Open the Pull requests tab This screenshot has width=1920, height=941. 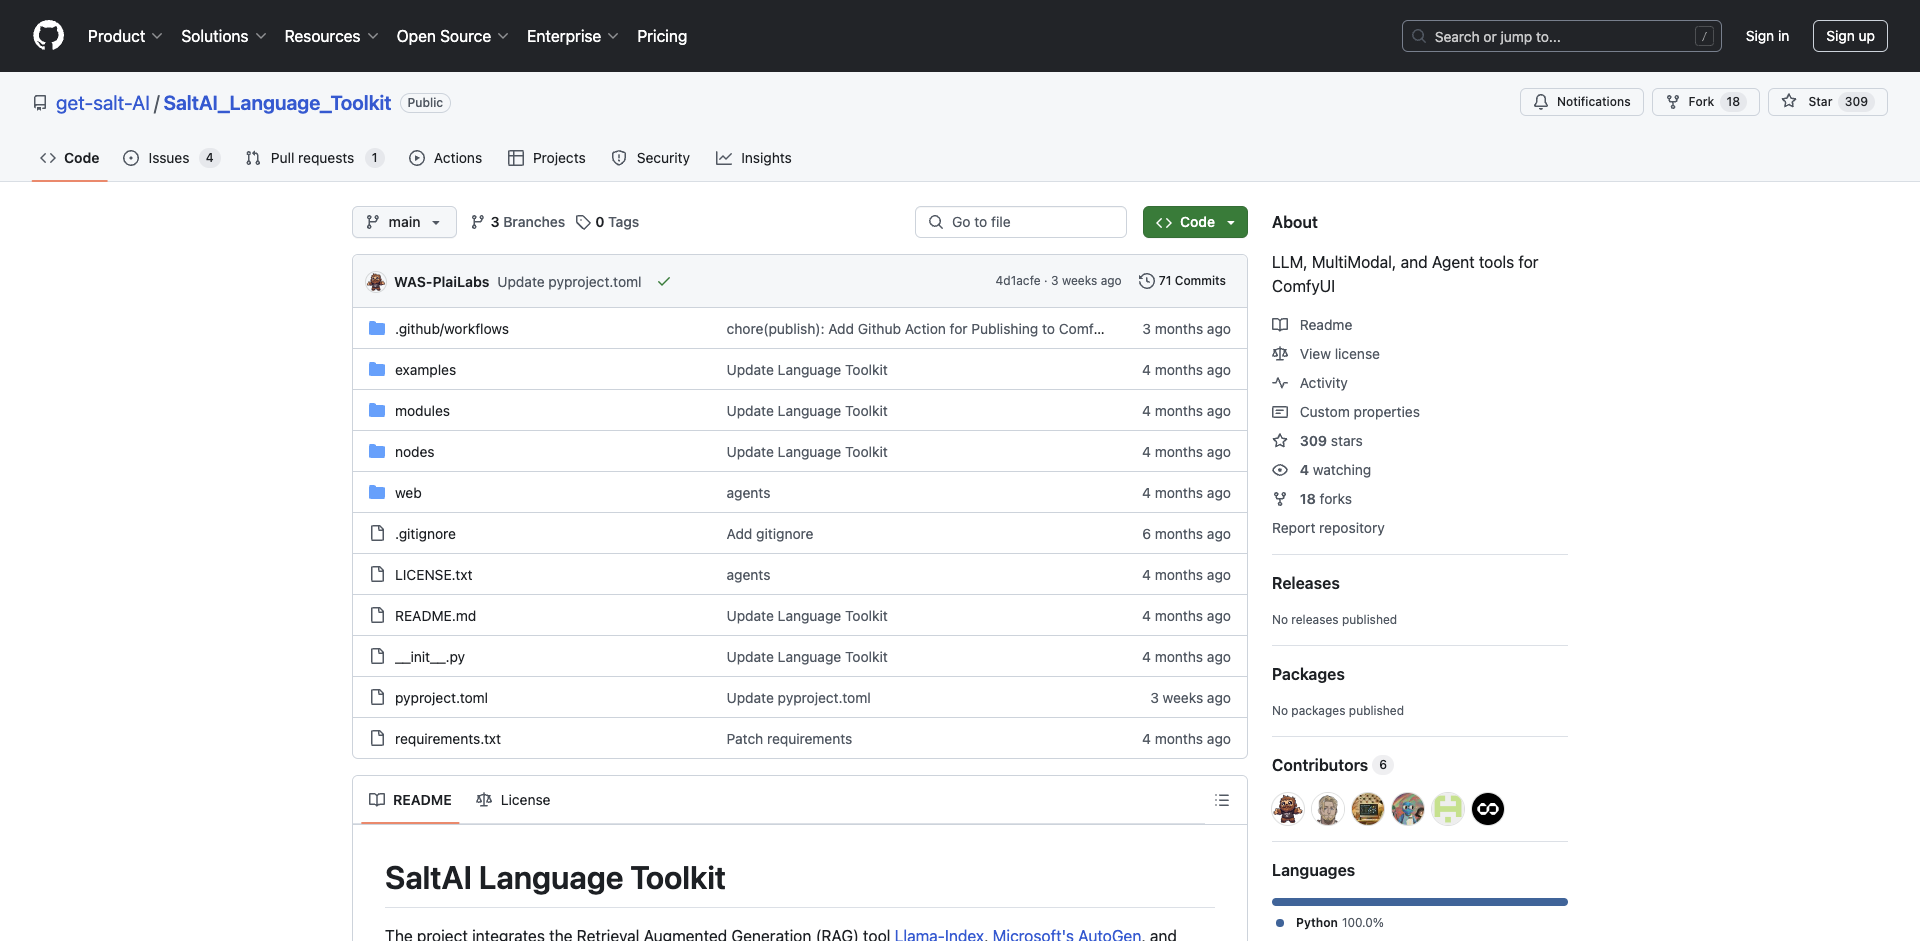(x=314, y=158)
